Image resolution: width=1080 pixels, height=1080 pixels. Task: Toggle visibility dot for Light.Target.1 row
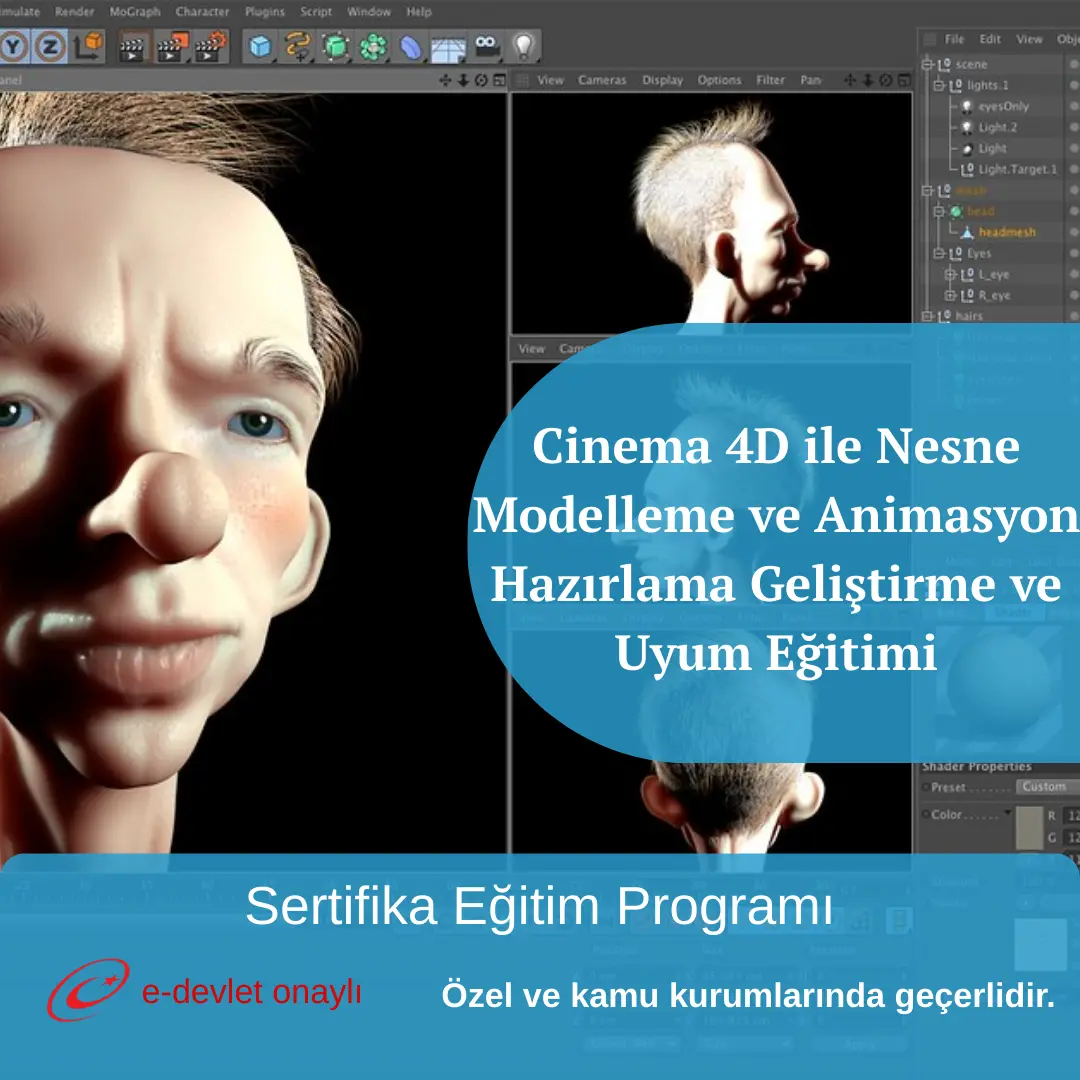coord(1073,169)
